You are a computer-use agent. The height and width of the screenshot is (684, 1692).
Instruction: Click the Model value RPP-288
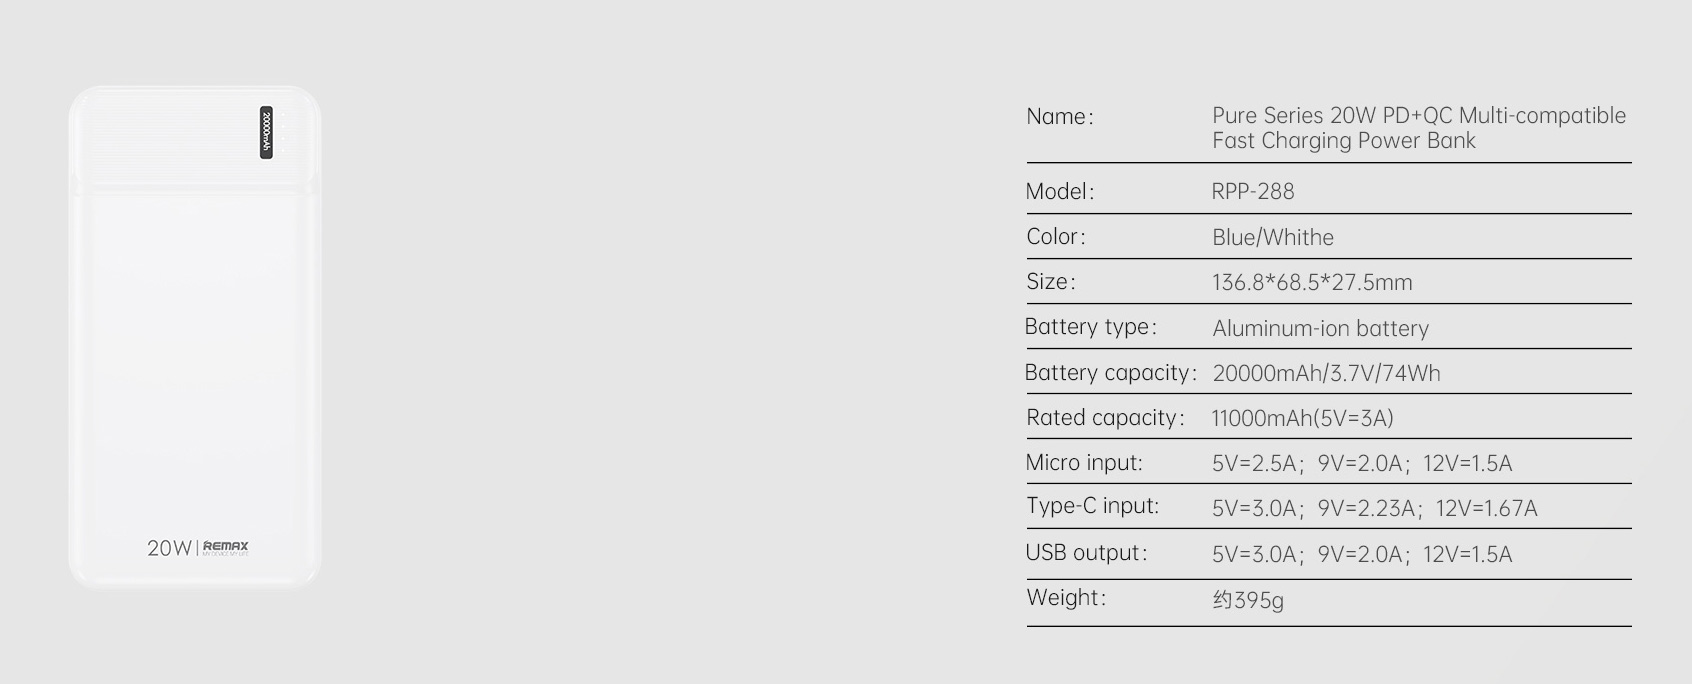coord(1253,191)
